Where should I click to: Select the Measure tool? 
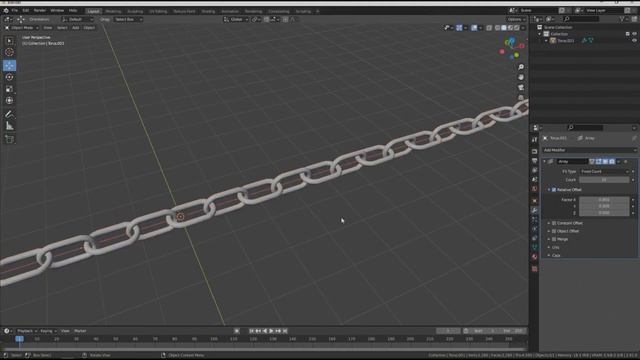tap(9, 126)
